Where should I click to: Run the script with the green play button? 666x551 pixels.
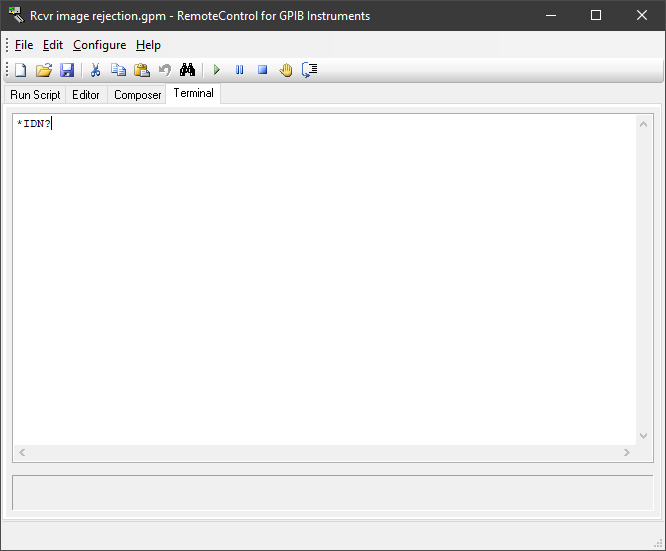pyautogui.click(x=216, y=70)
